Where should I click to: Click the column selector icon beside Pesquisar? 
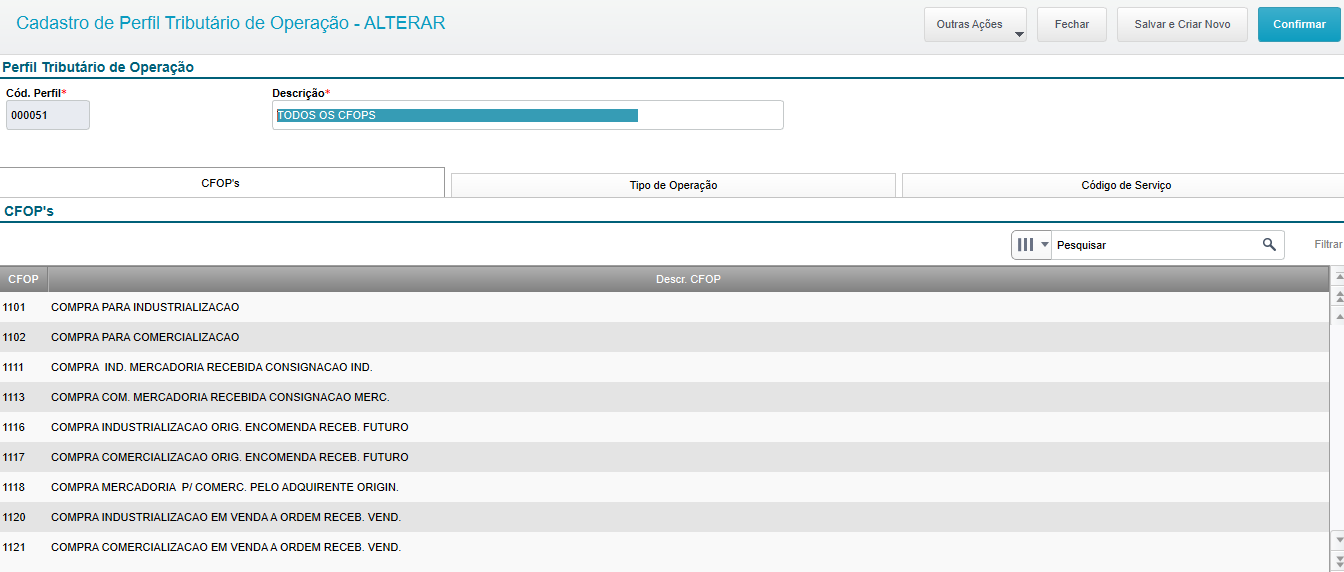pos(1025,245)
